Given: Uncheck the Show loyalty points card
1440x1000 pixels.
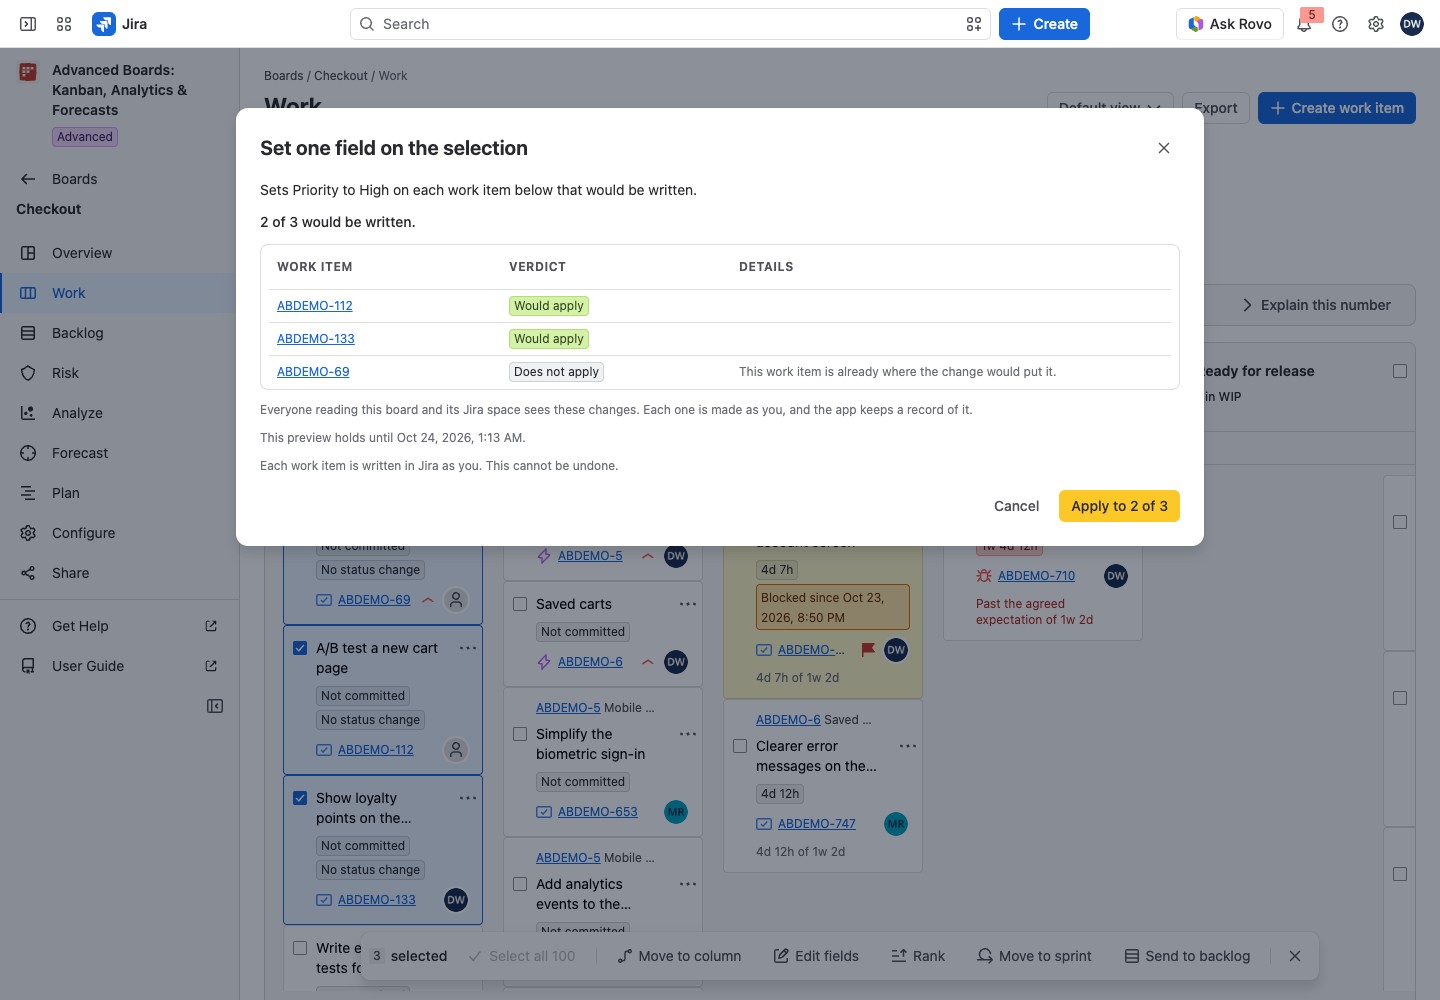Looking at the screenshot, I should (300, 798).
